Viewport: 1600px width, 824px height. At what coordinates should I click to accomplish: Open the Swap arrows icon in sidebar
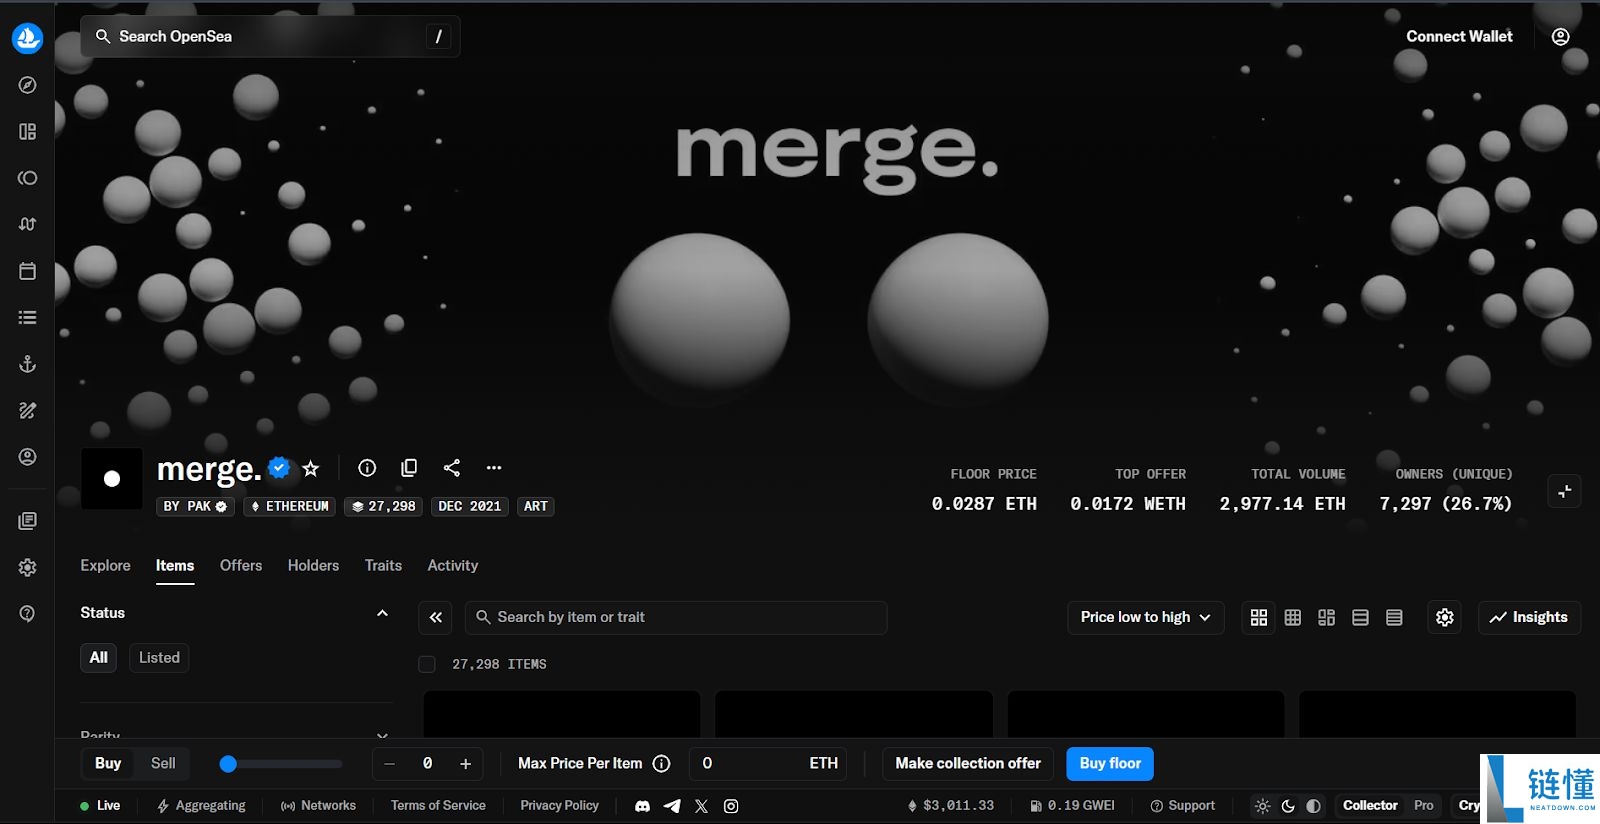click(27, 224)
